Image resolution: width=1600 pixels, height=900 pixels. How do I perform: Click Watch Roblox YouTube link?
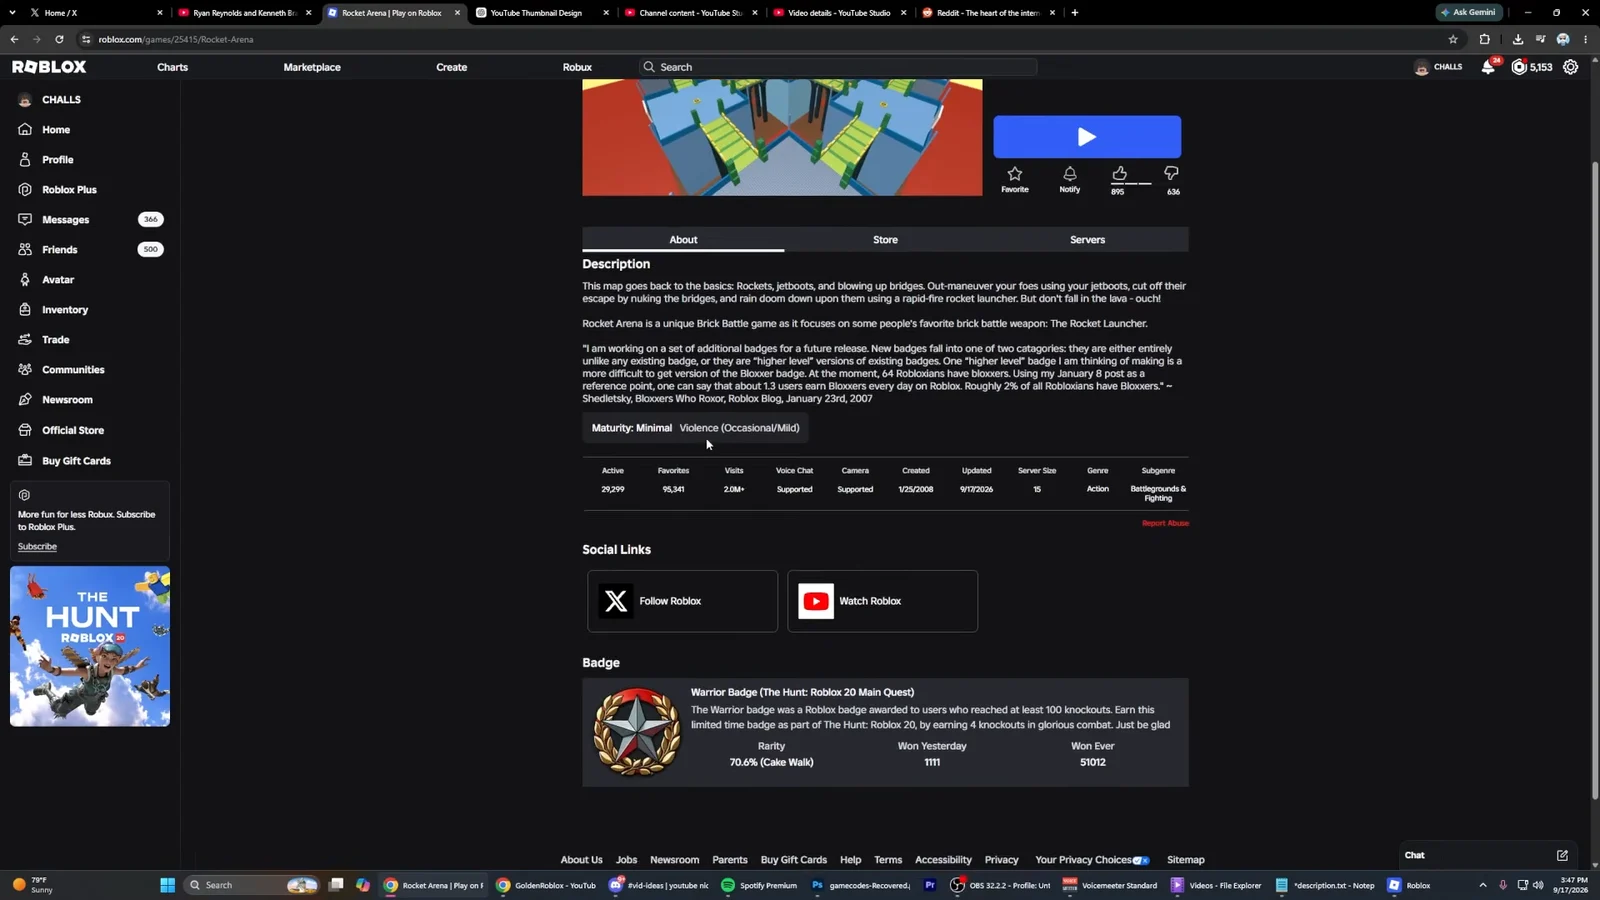[x=883, y=601]
